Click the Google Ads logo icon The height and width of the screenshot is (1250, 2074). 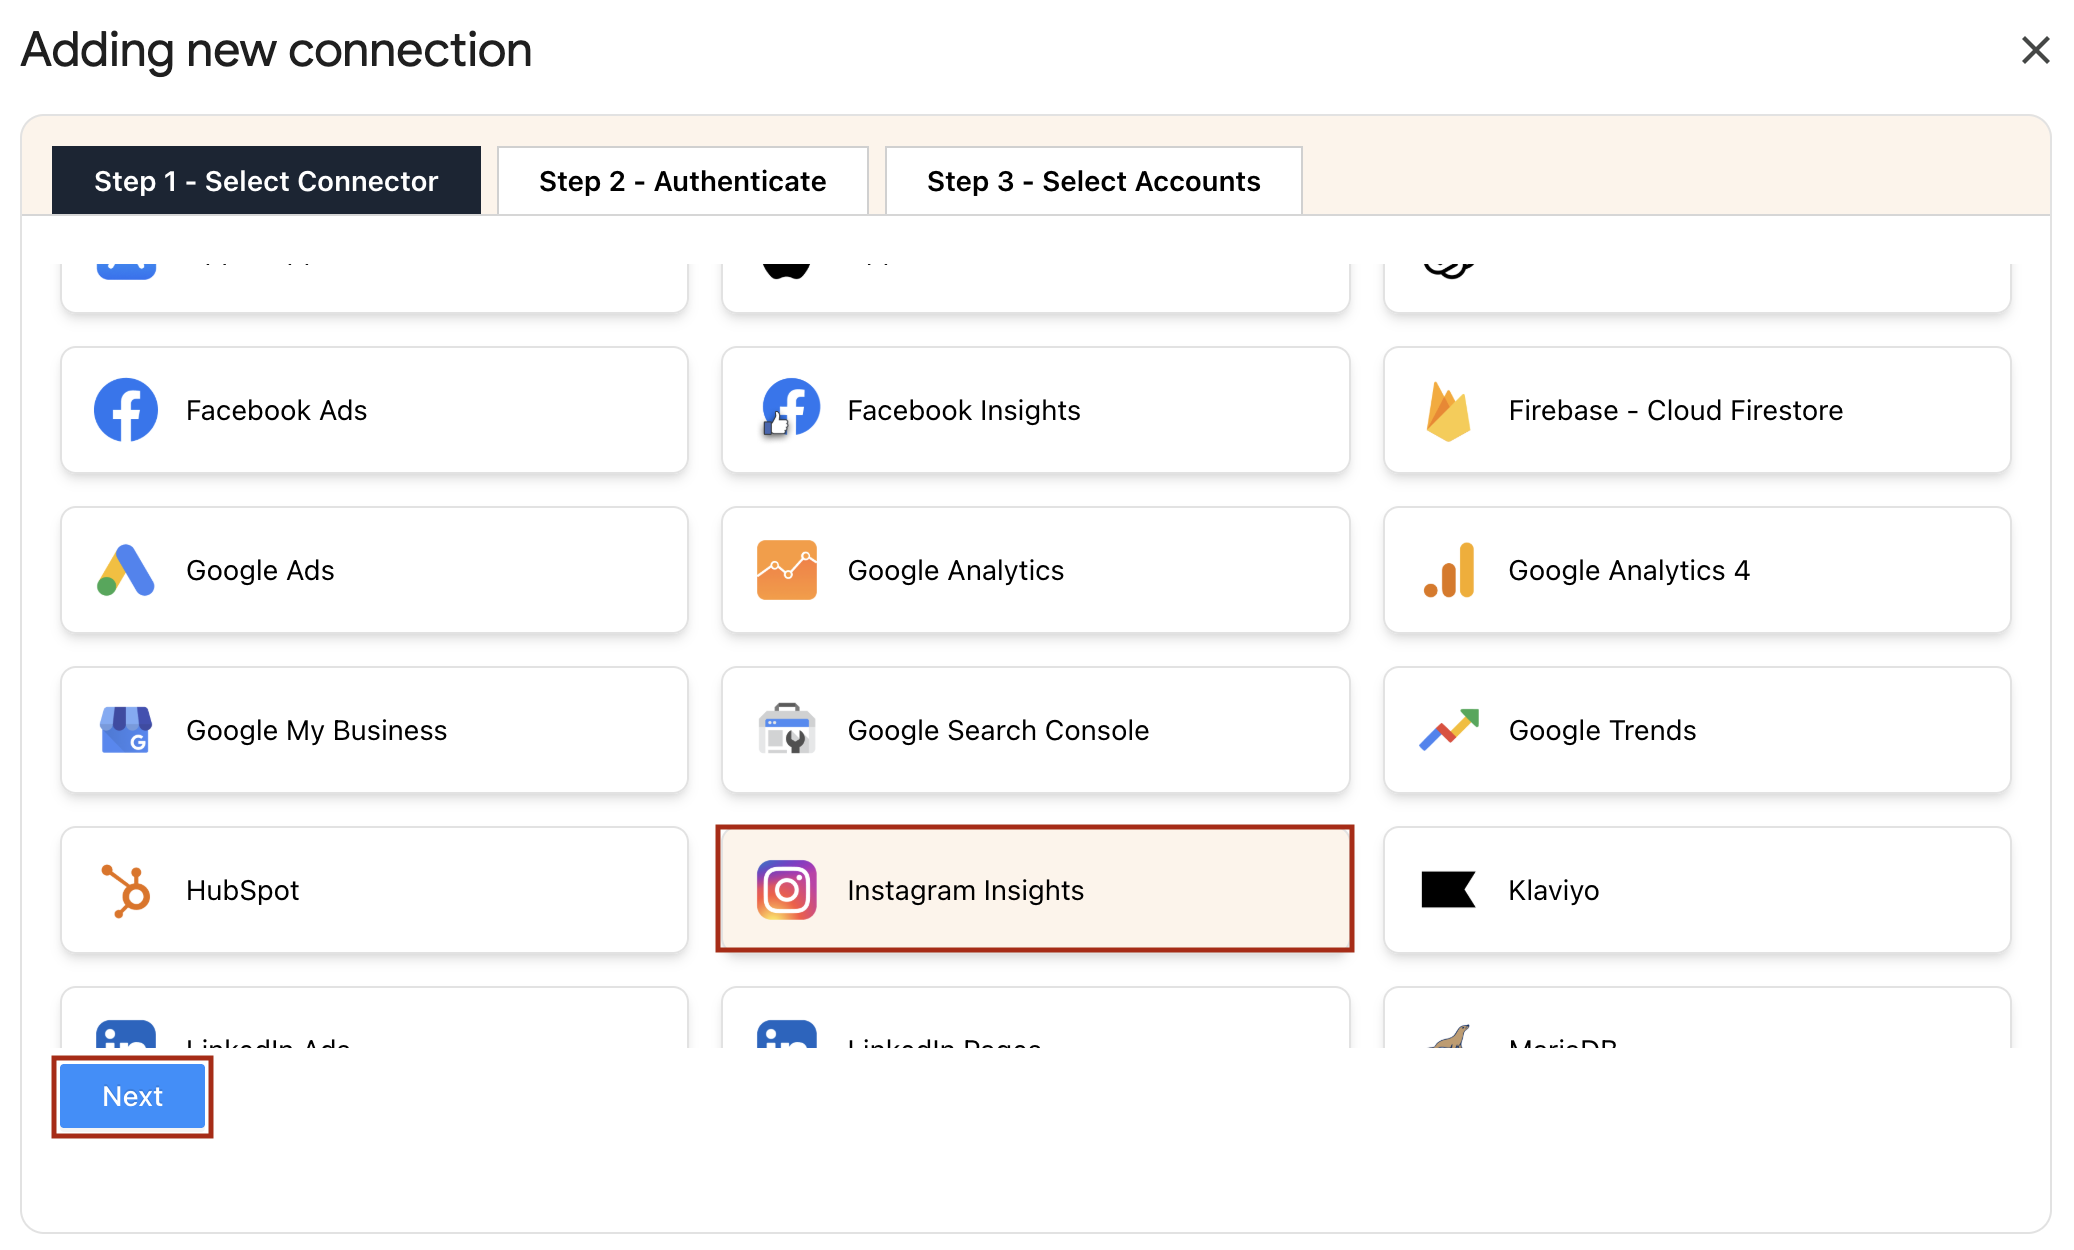(126, 570)
